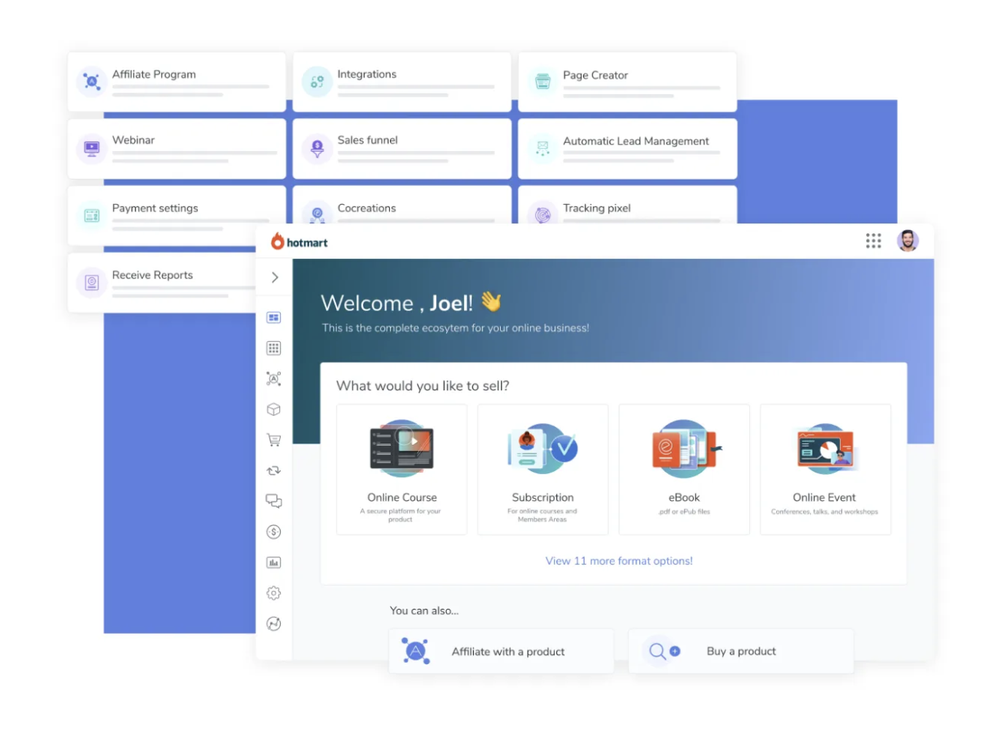Open the Webinar card icon
The height and width of the screenshot is (736, 1000).
click(92, 149)
